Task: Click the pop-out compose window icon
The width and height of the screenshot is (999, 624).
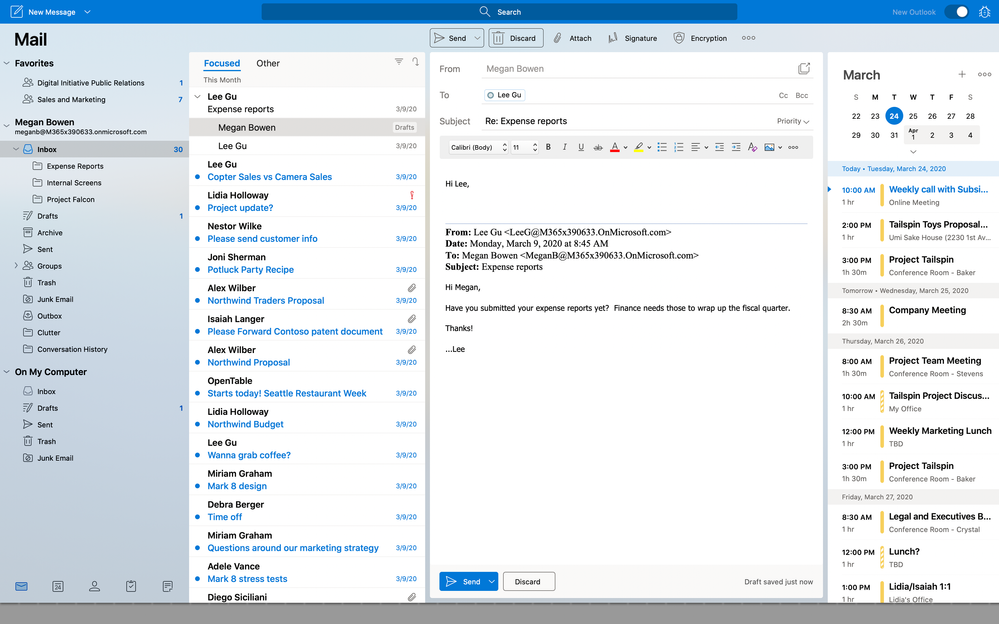Action: point(804,68)
